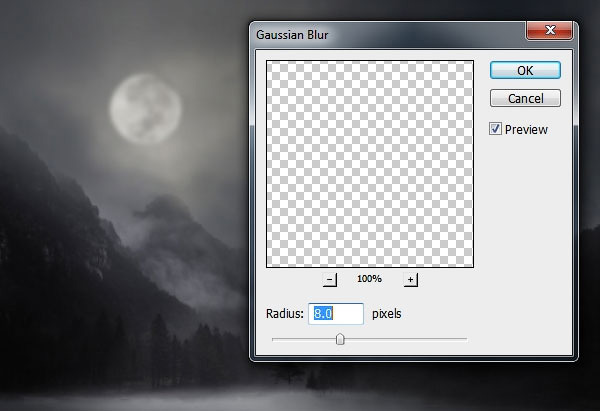
Task: Toggle the Preview checkbox
Action: [x=495, y=129]
